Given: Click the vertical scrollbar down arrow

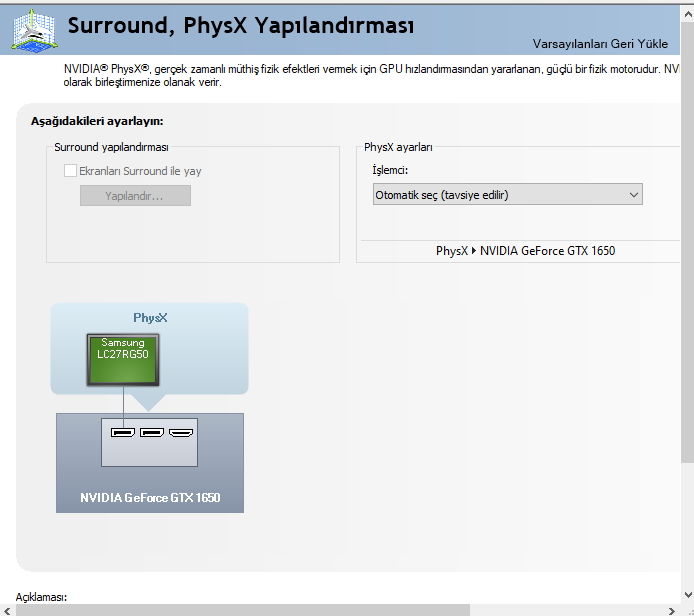Looking at the screenshot, I should (687, 595).
